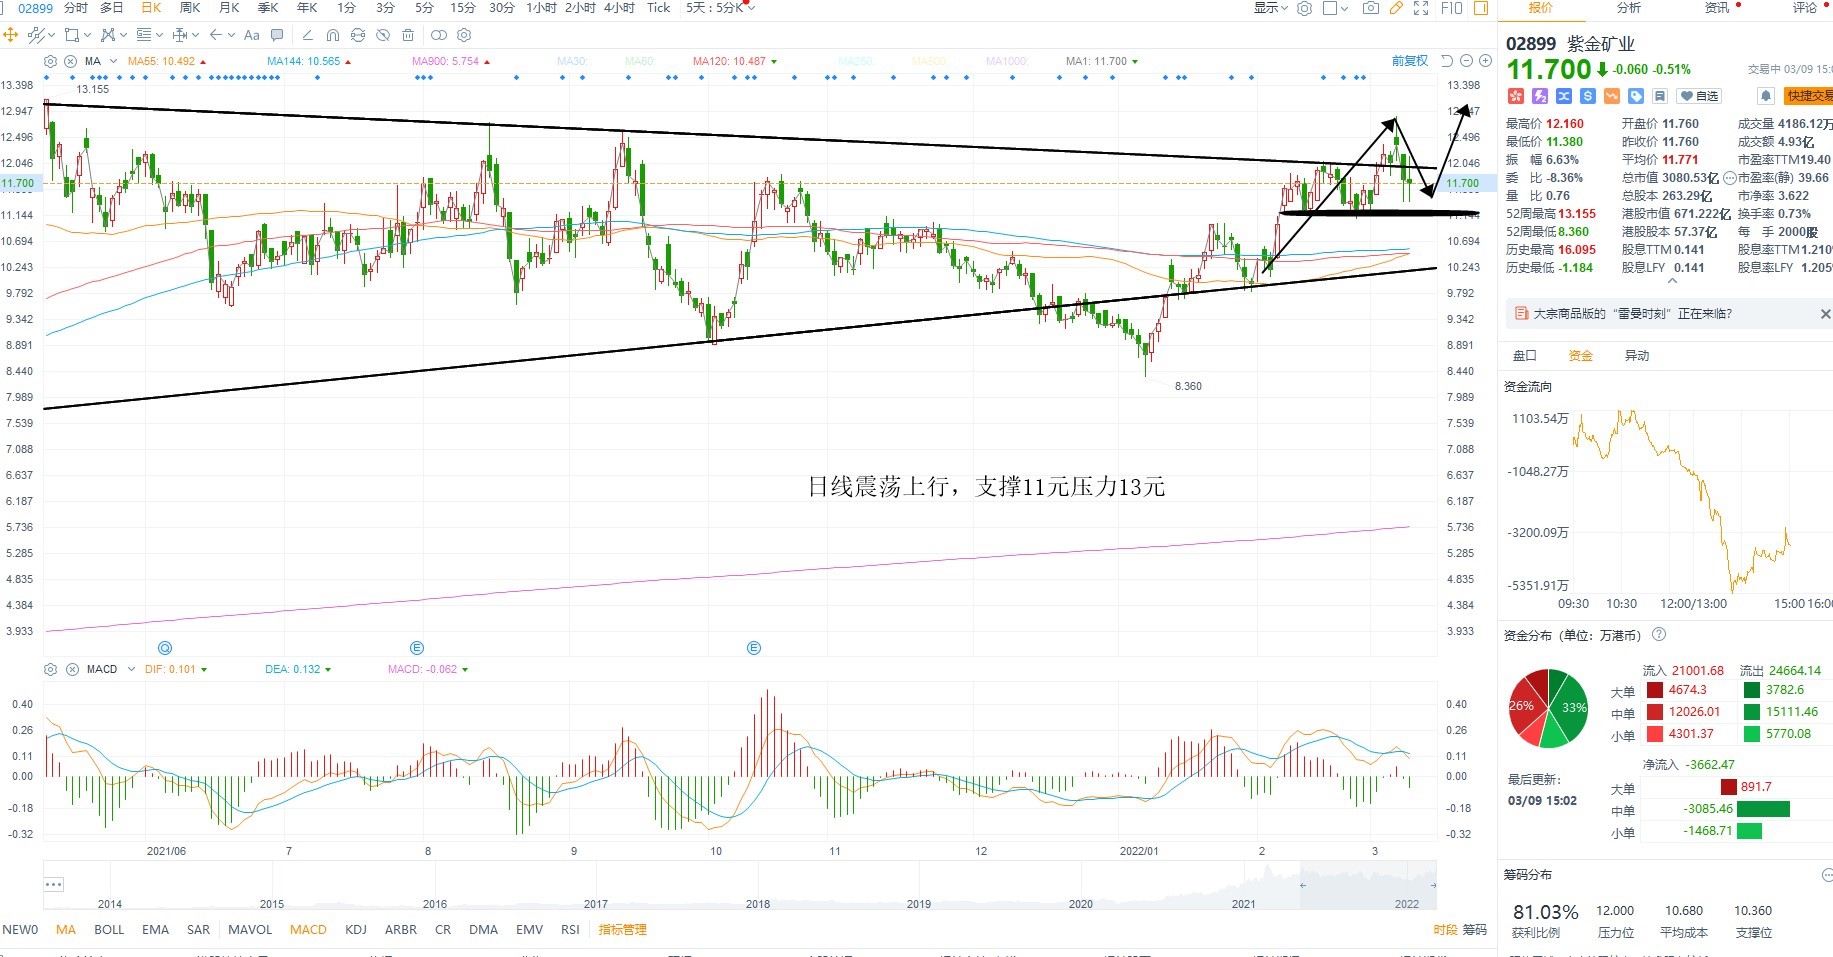Screen dimensions: 1833x957
Task: Set a price alert with bell icon
Action: (1766, 96)
